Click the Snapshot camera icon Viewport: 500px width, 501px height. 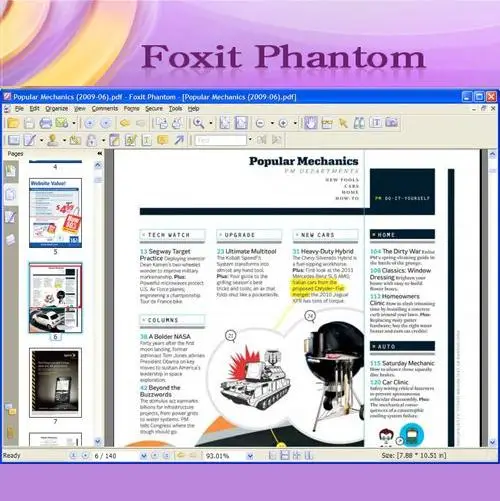(392, 123)
